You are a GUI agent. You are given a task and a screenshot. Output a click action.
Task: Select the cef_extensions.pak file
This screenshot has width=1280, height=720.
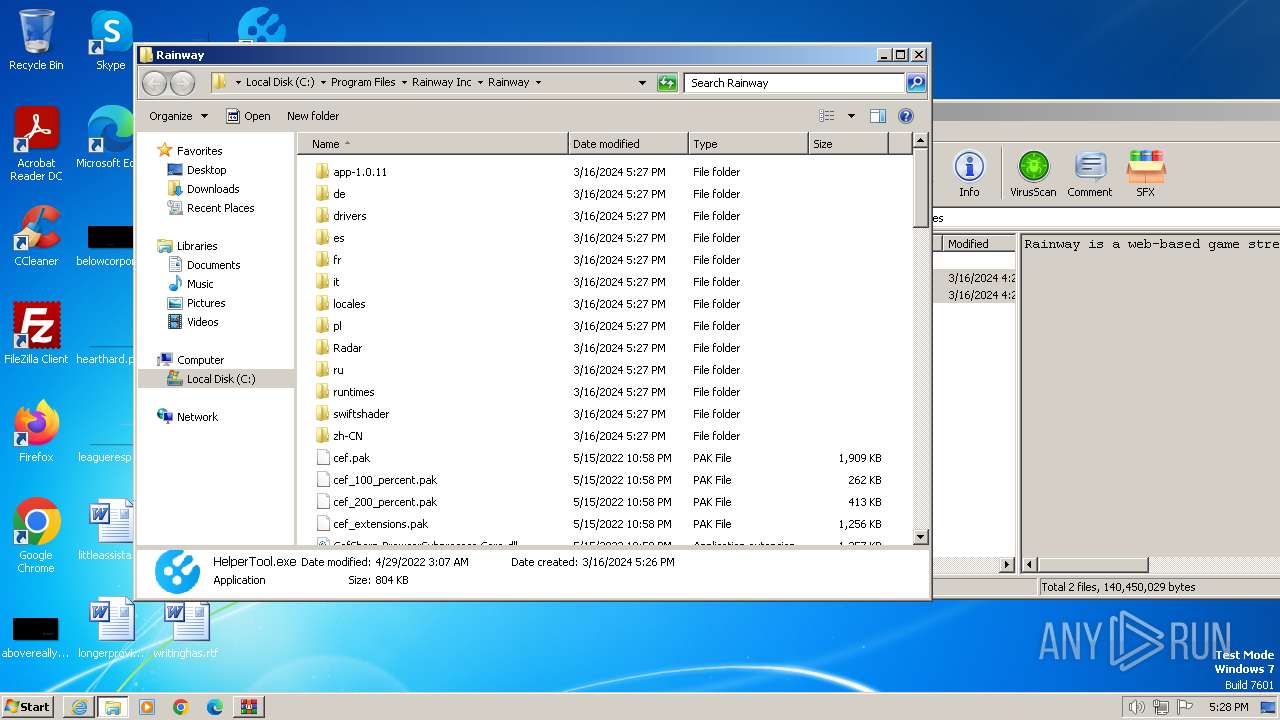pyautogui.click(x=380, y=524)
